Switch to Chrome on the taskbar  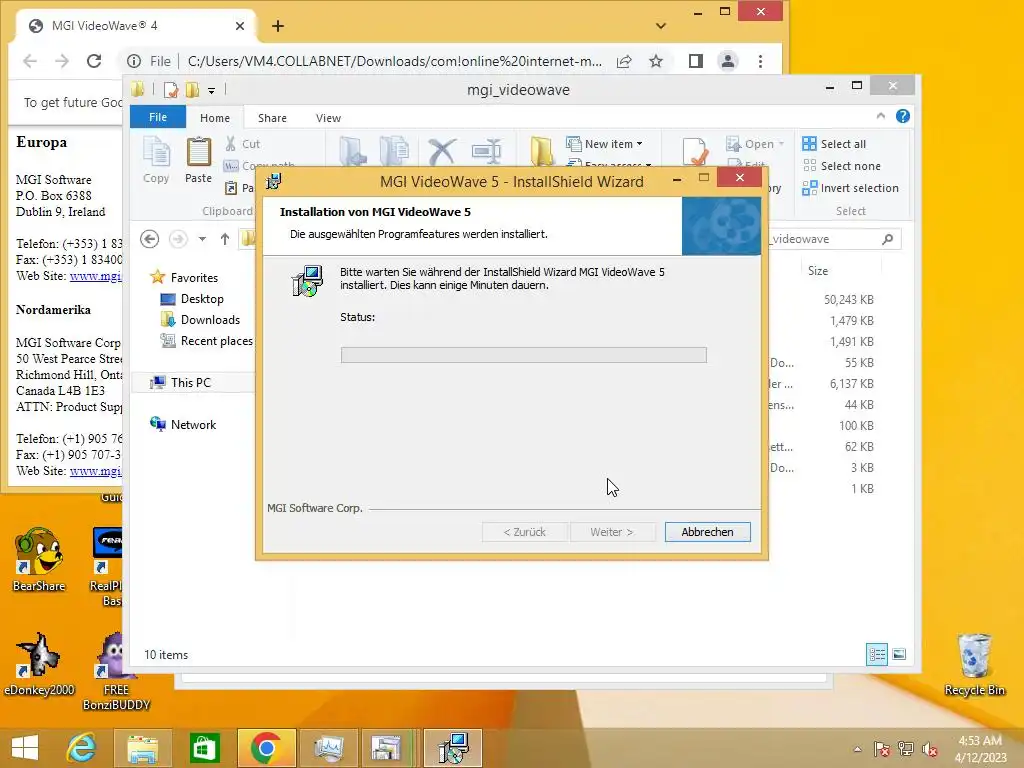coord(266,748)
